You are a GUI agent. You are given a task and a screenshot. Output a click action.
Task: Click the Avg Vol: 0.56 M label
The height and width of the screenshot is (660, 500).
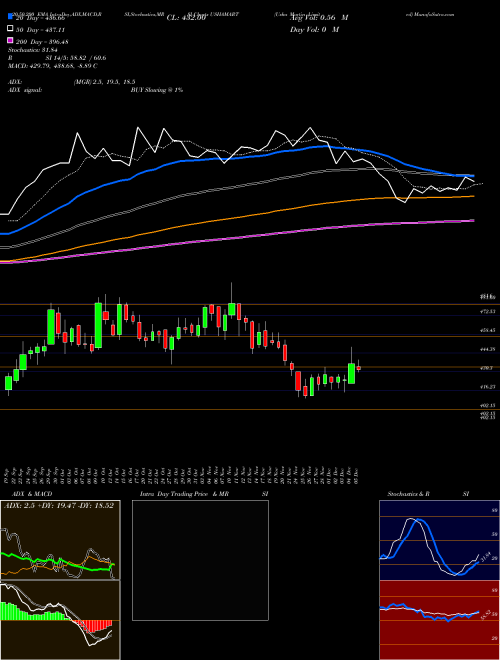[x=319, y=18]
